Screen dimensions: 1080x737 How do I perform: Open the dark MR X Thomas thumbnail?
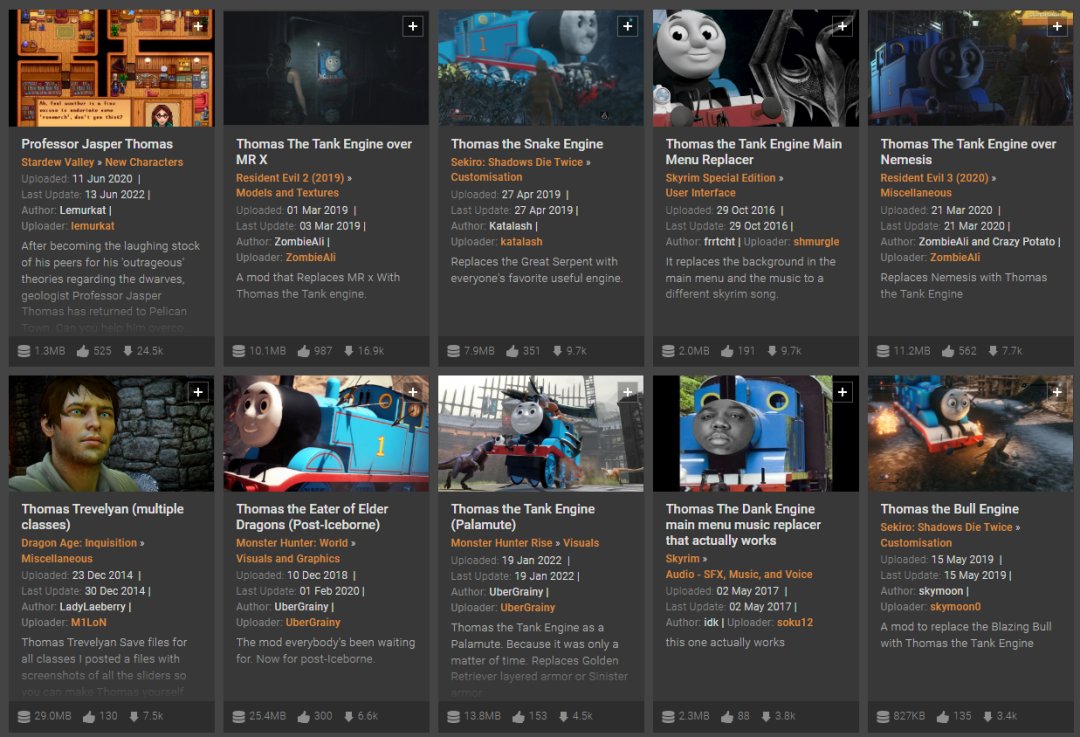326,68
